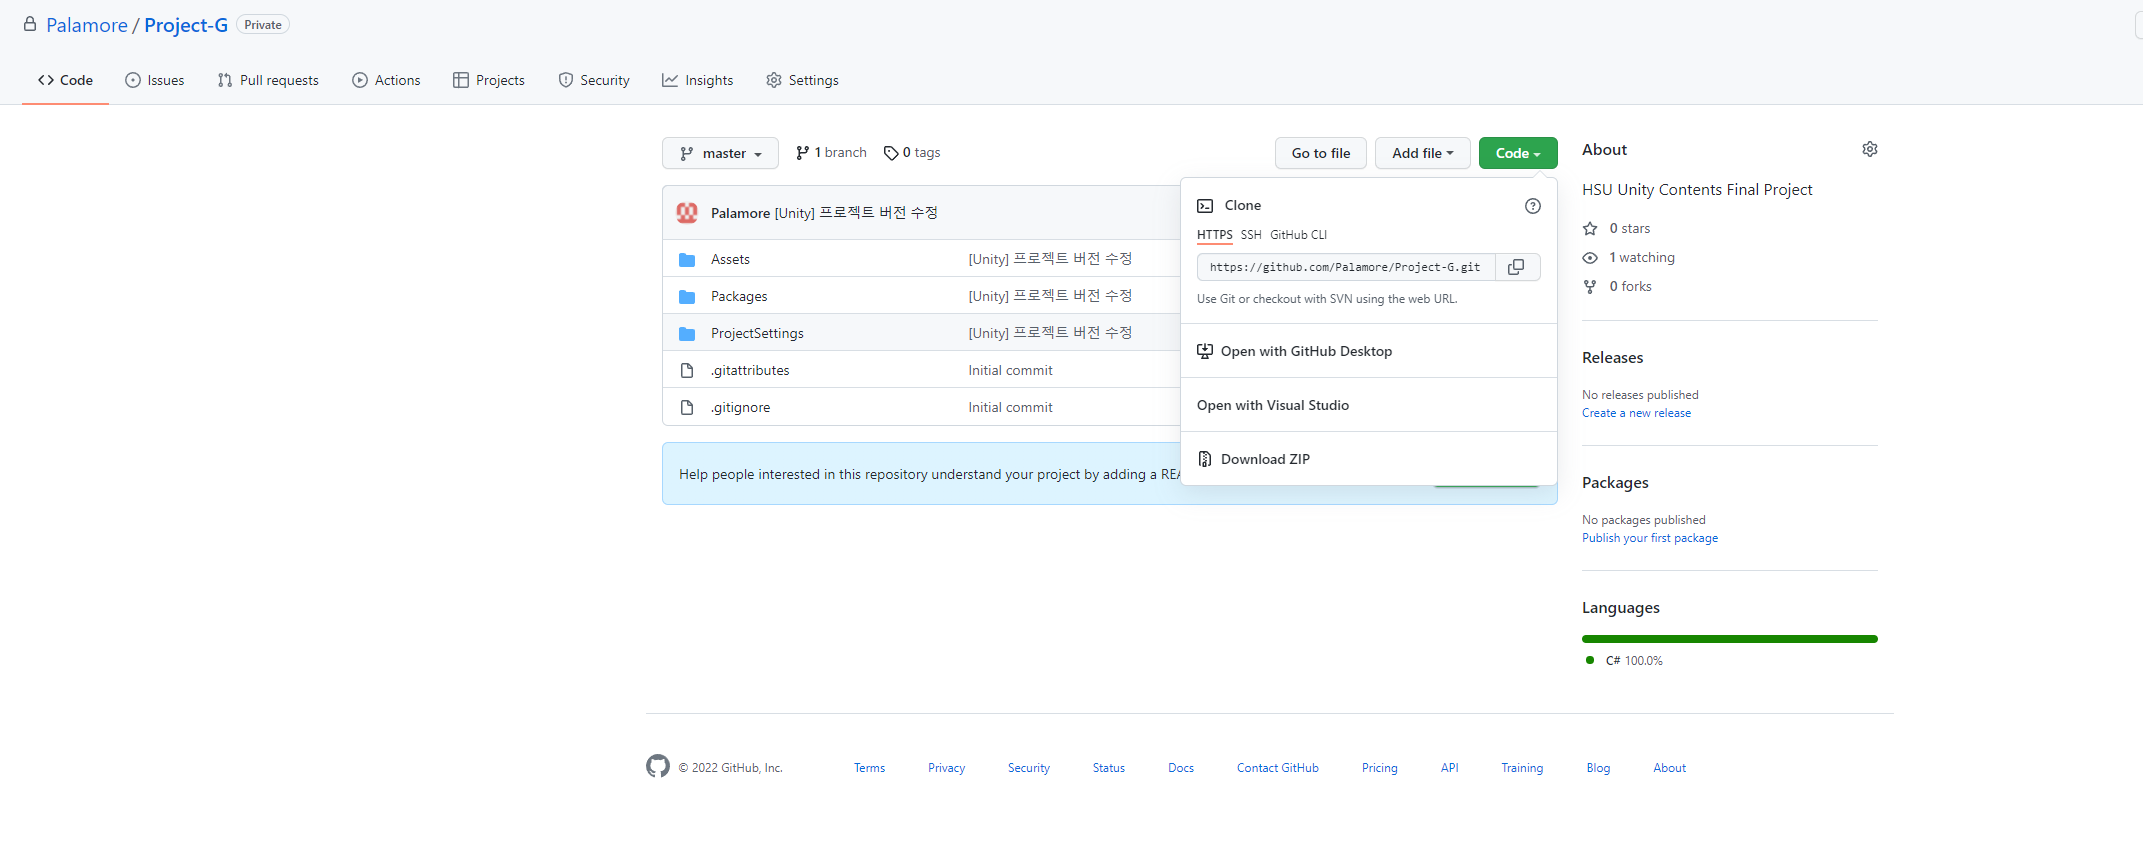Click the Download ZIP archive icon
The height and width of the screenshot is (841, 2143).
(1205, 459)
